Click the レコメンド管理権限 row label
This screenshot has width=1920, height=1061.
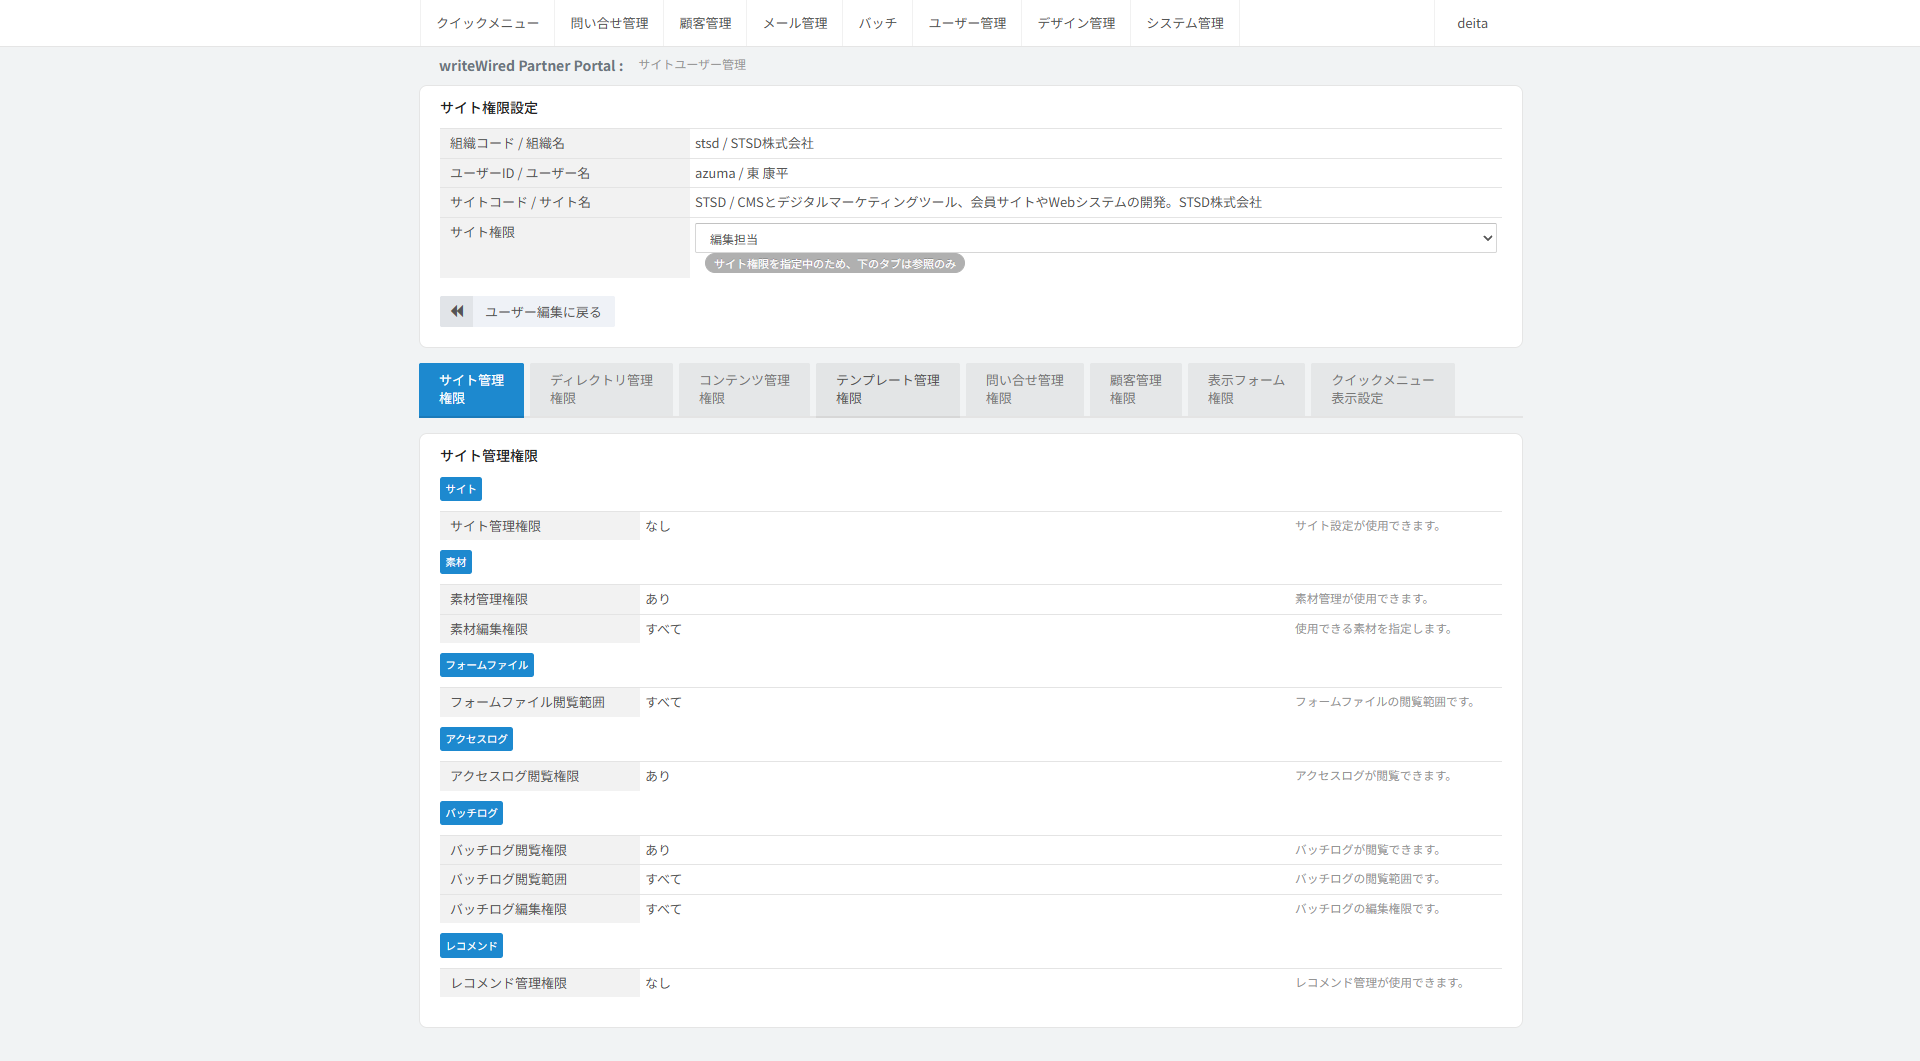coord(508,984)
